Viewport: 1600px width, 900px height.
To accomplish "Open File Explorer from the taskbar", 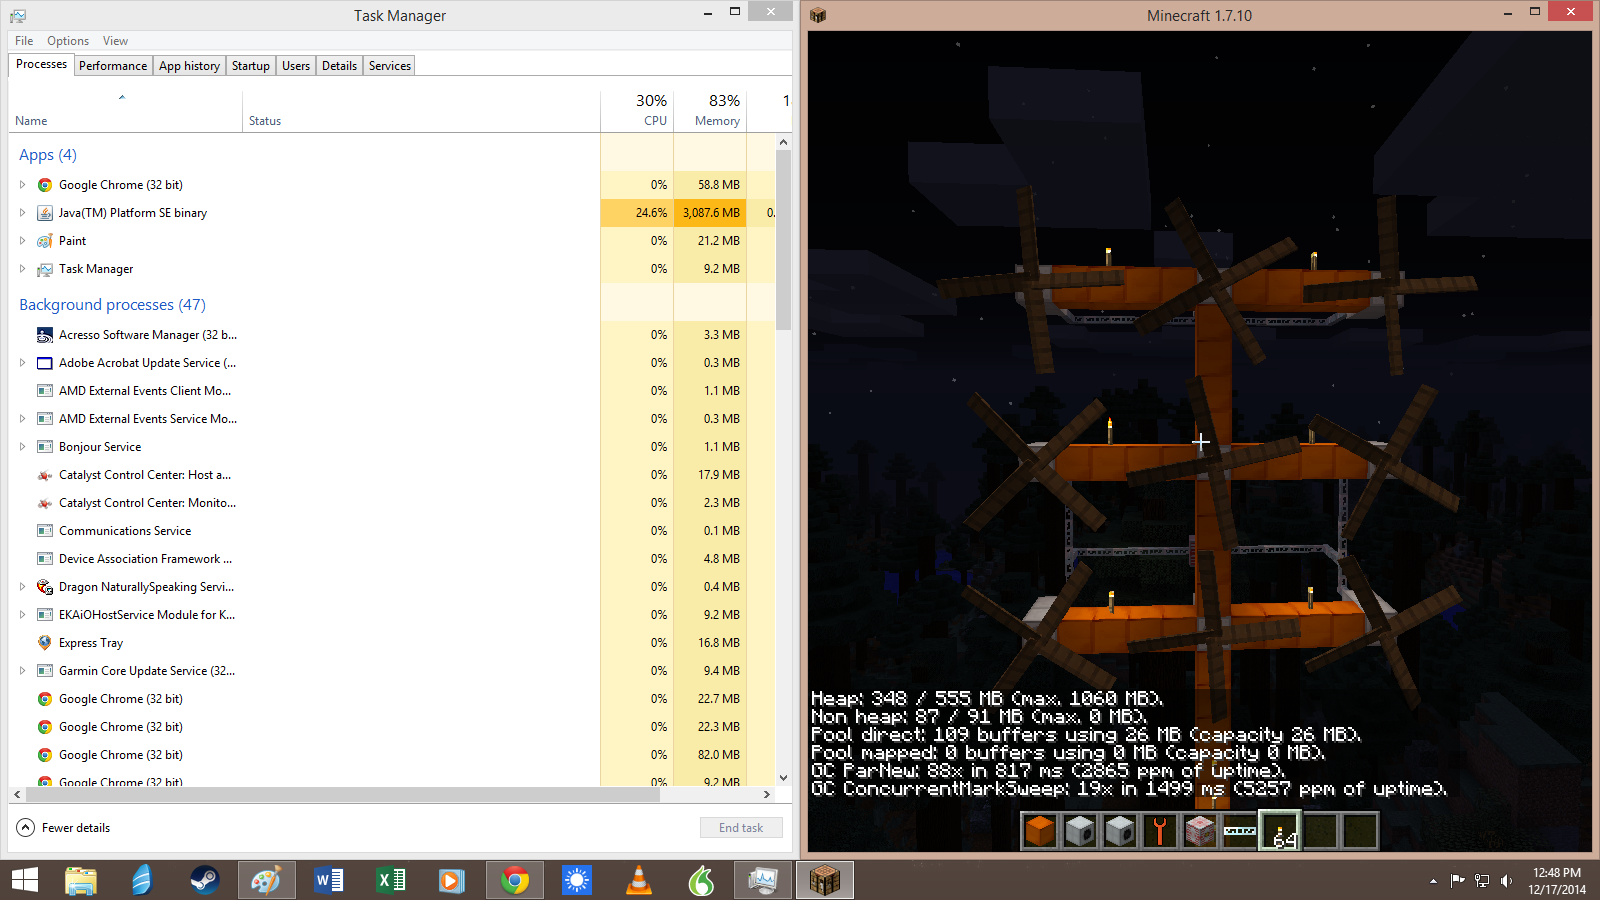I will click(x=81, y=880).
